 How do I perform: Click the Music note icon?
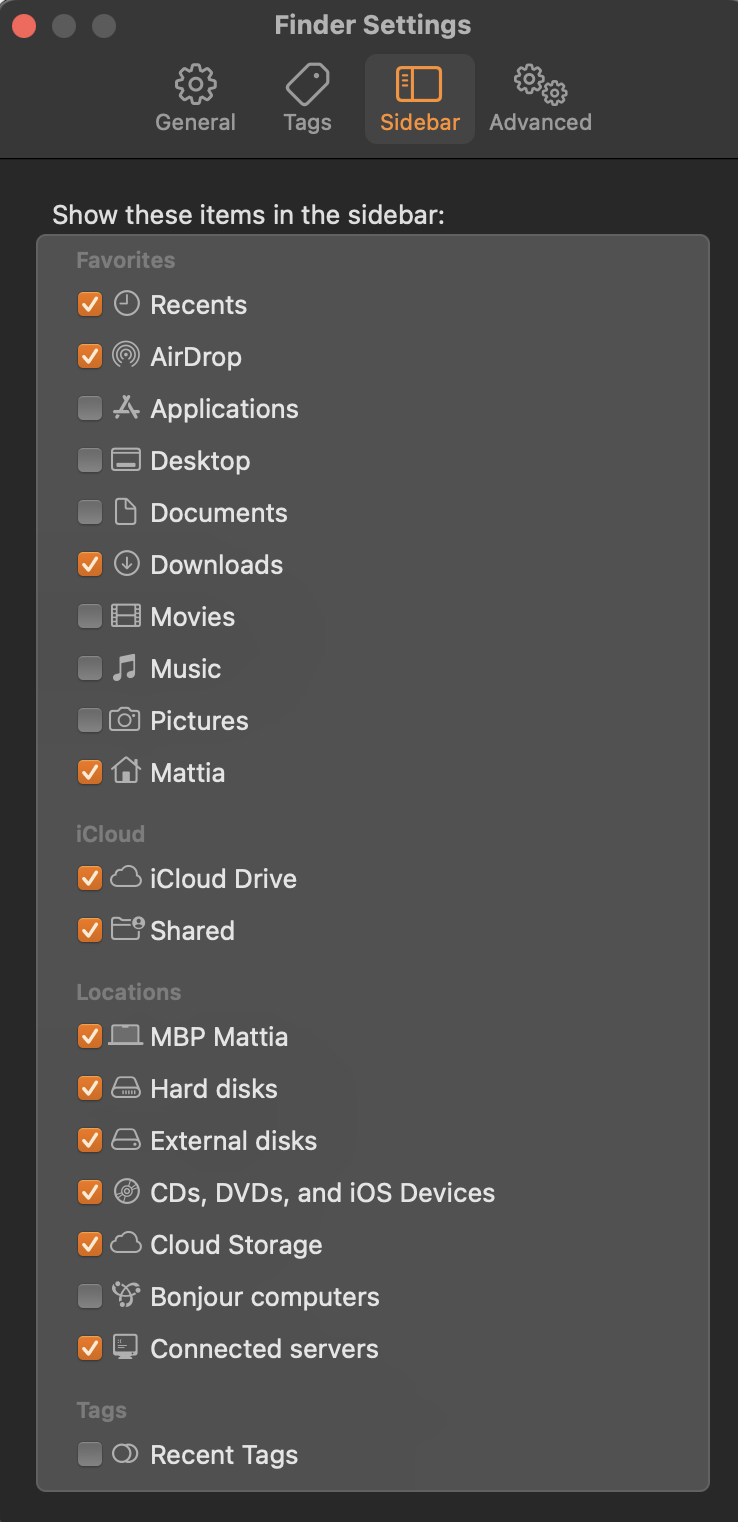coord(125,668)
